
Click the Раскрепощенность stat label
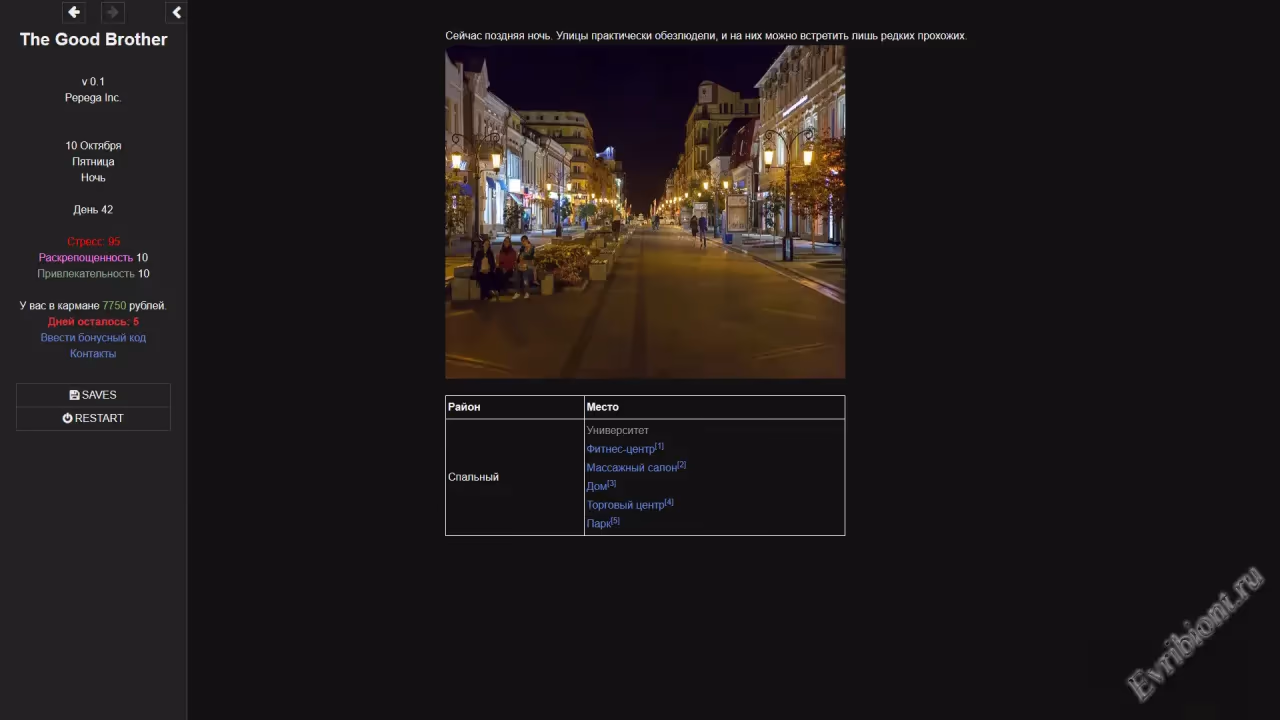pyautogui.click(x=86, y=258)
